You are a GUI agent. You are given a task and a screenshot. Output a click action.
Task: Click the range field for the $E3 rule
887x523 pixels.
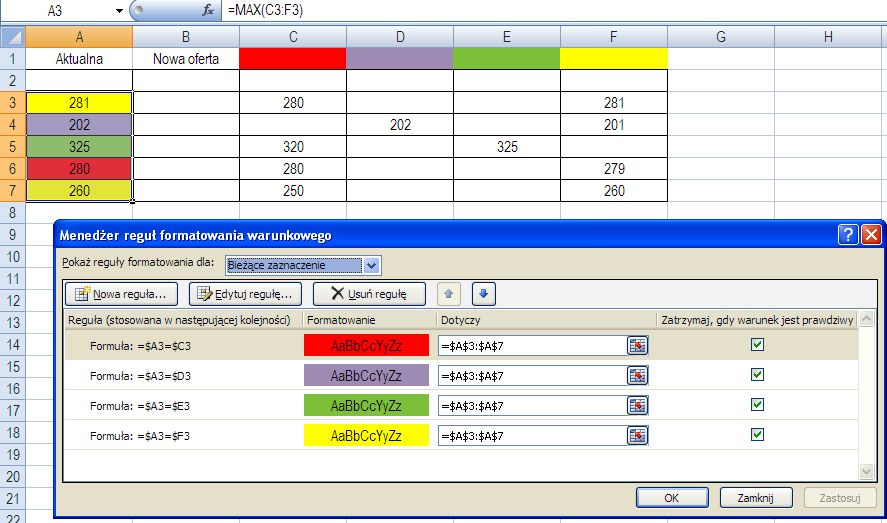point(532,405)
